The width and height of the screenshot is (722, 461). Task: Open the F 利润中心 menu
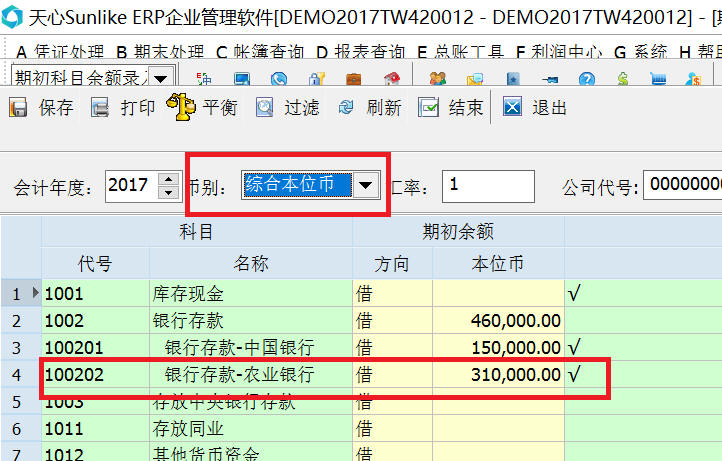coord(559,52)
